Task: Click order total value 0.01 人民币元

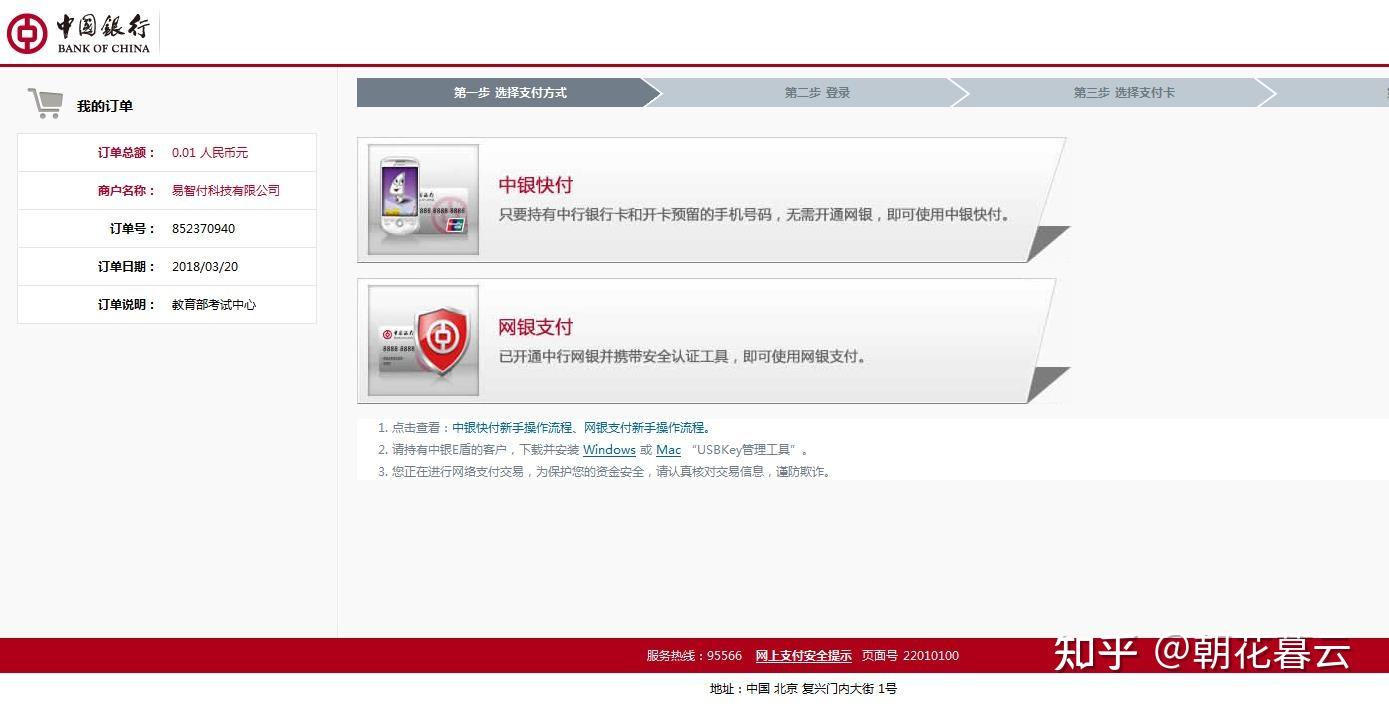Action: 210,153
